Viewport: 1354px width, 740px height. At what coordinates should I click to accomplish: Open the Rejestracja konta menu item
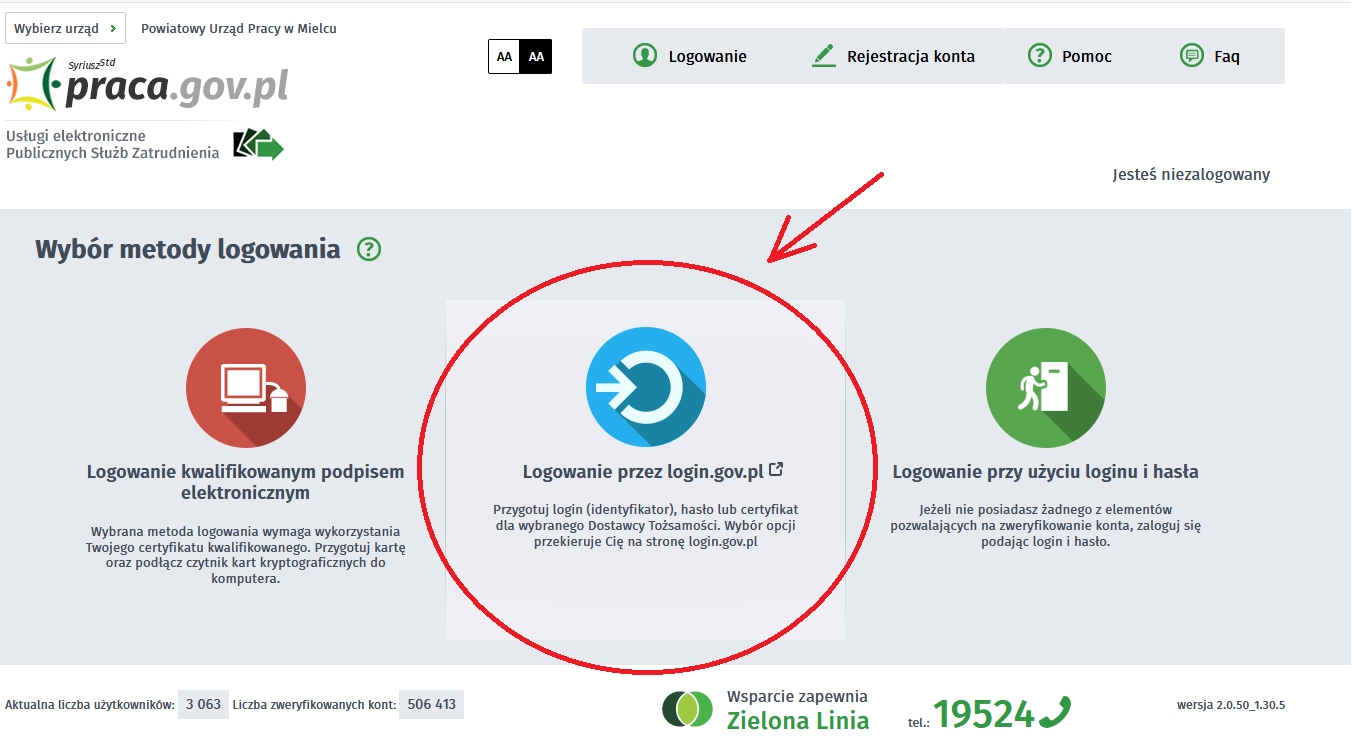[893, 56]
